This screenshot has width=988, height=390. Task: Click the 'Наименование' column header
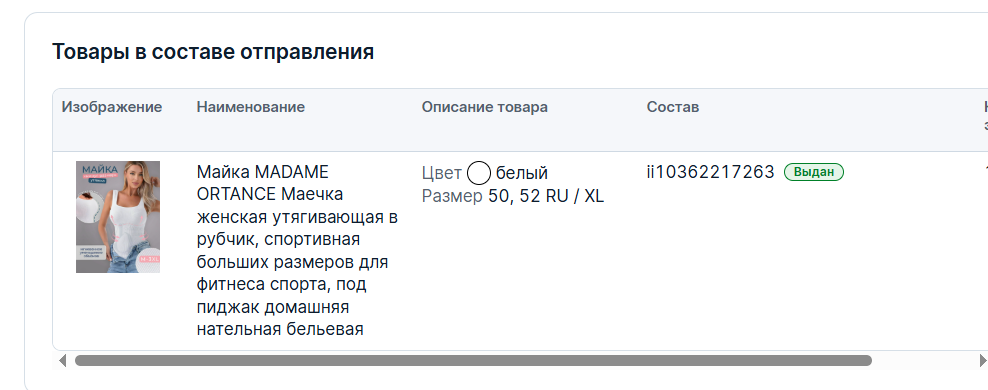[x=251, y=107]
